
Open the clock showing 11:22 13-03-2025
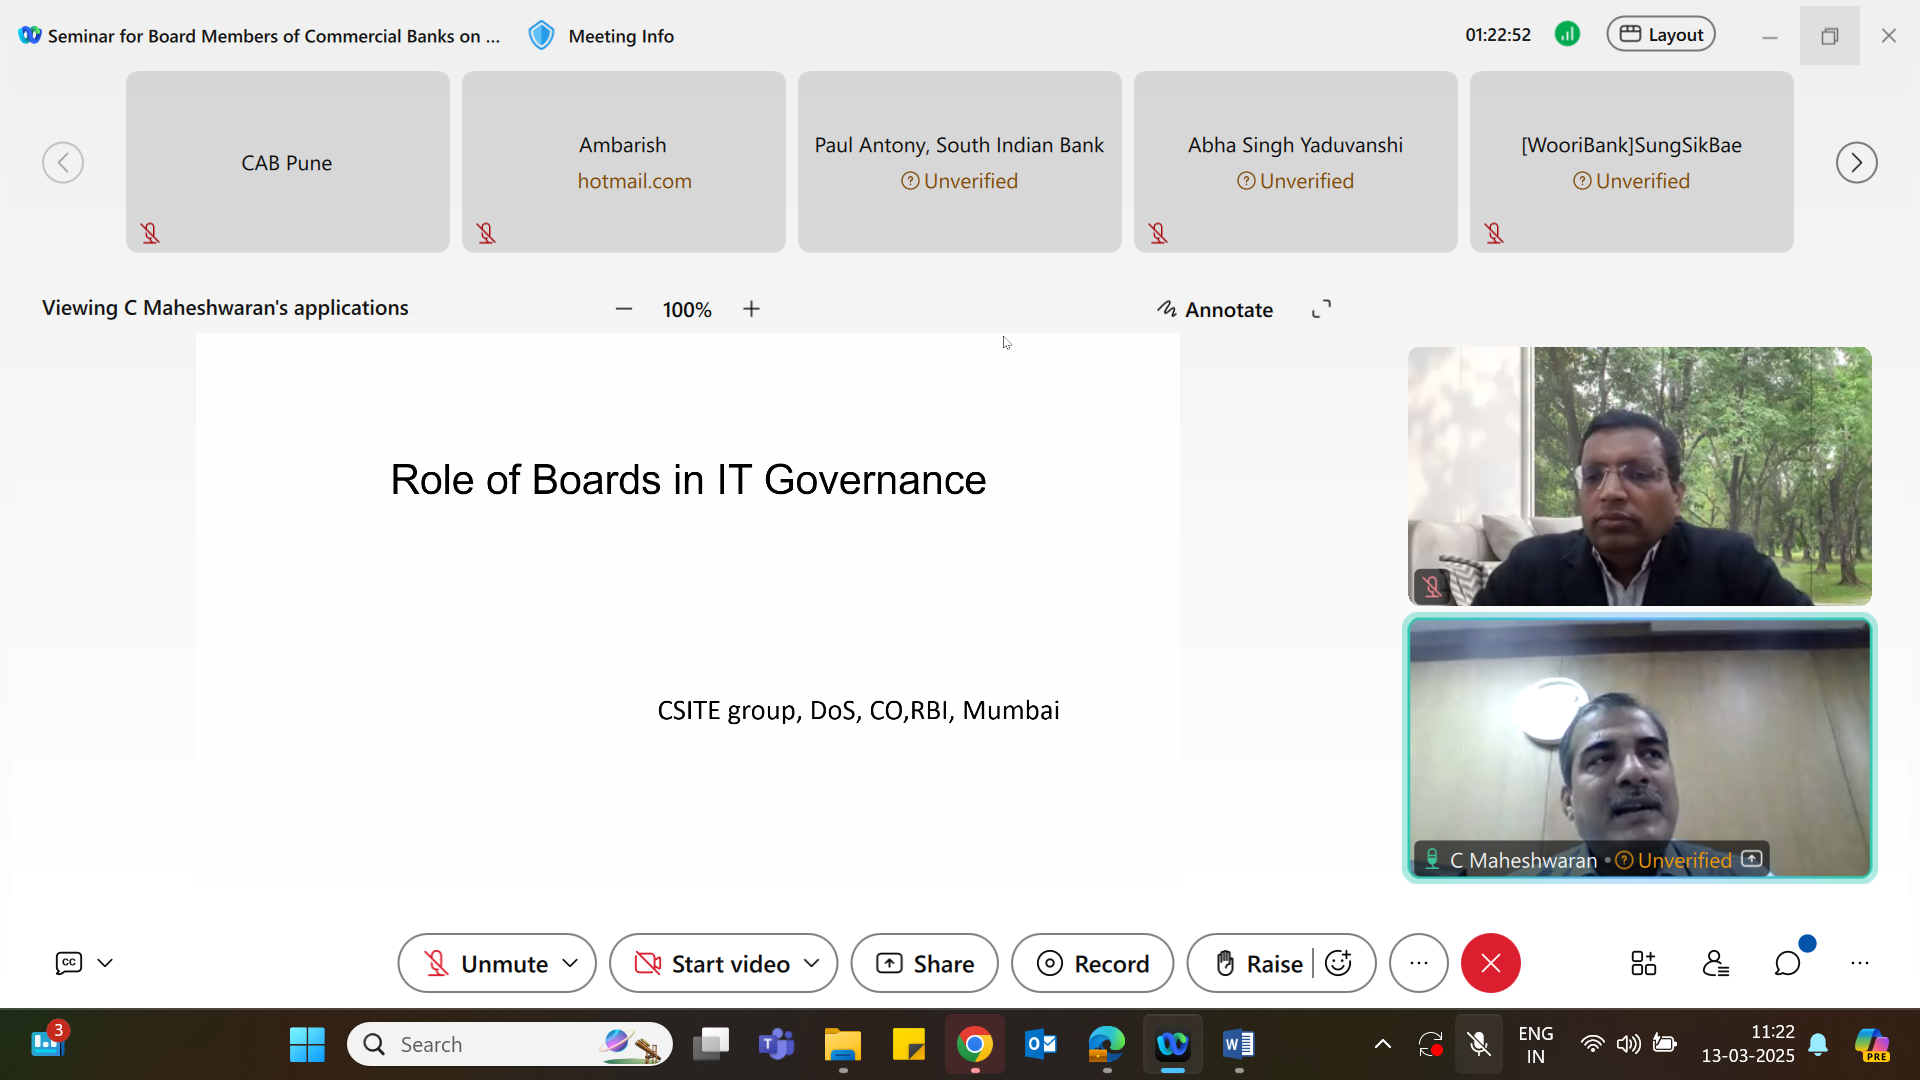pos(1748,1044)
